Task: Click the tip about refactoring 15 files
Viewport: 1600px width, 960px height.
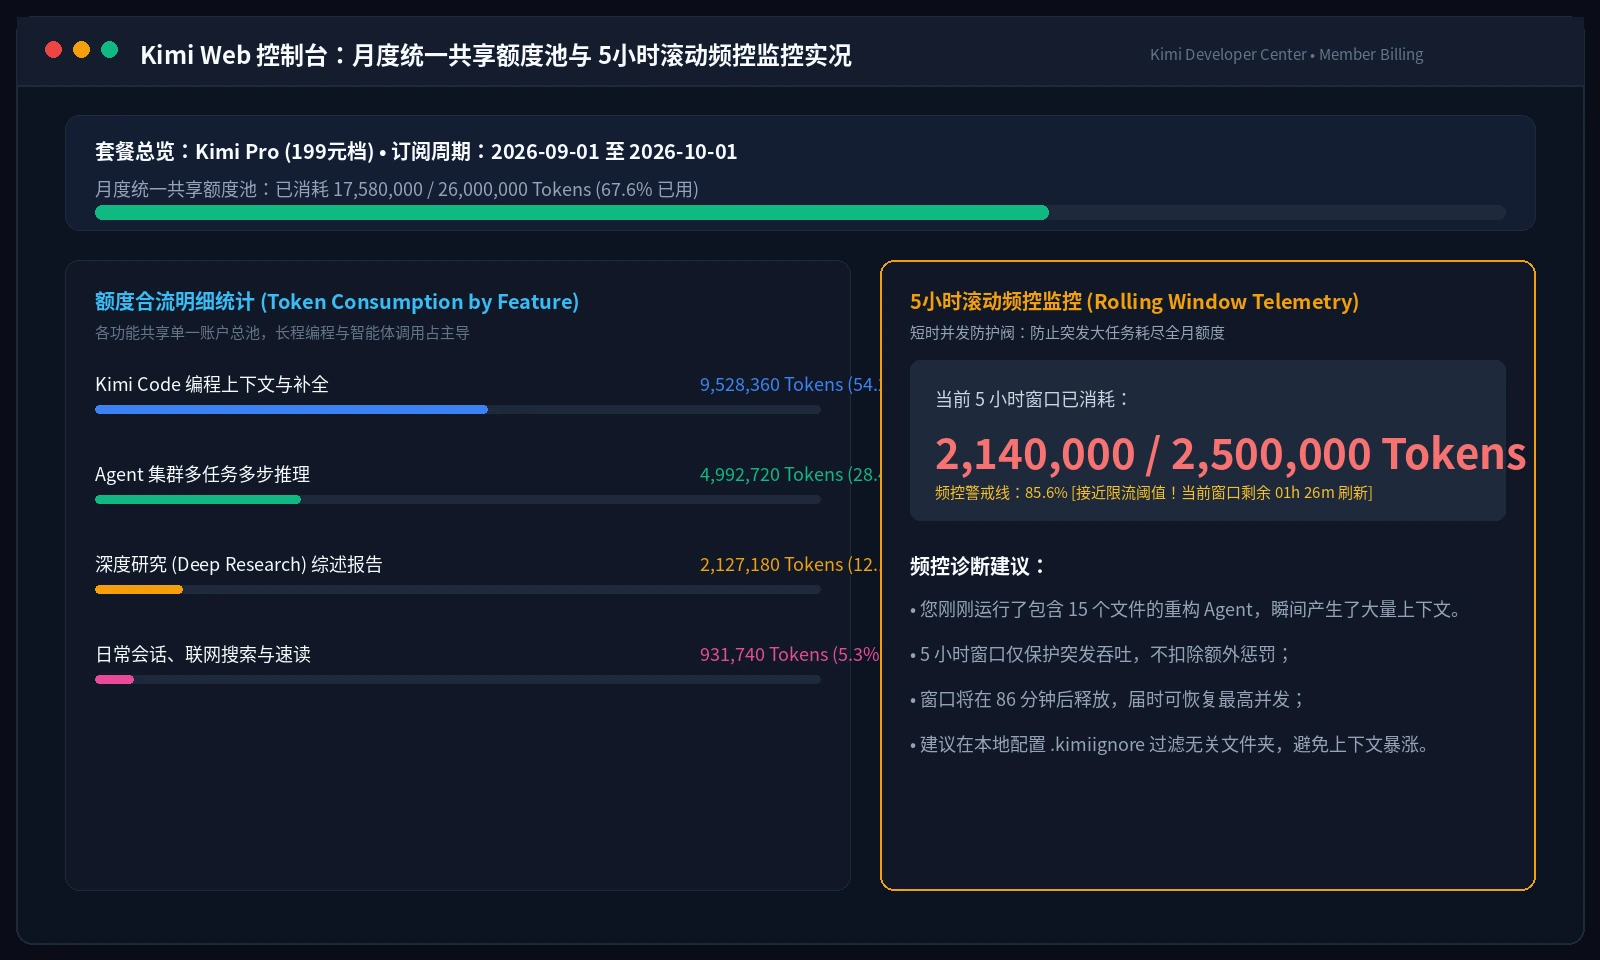Action: (x=1186, y=609)
